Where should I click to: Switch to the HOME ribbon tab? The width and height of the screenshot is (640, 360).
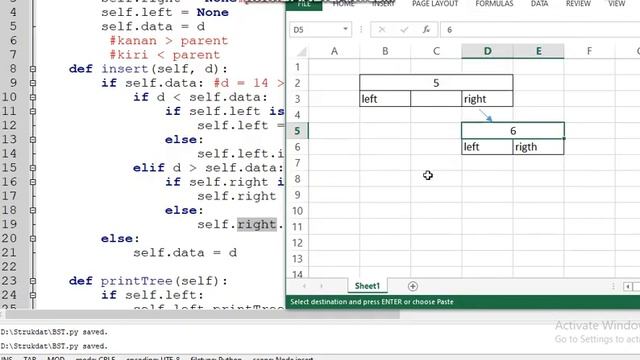pyautogui.click(x=344, y=4)
